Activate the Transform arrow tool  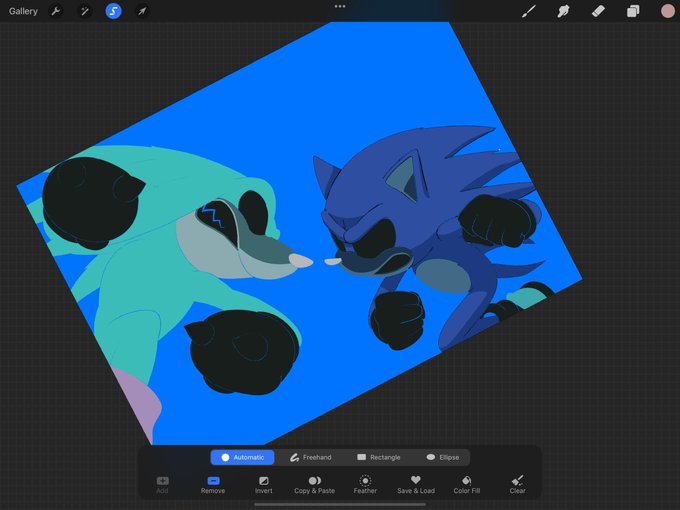142,11
